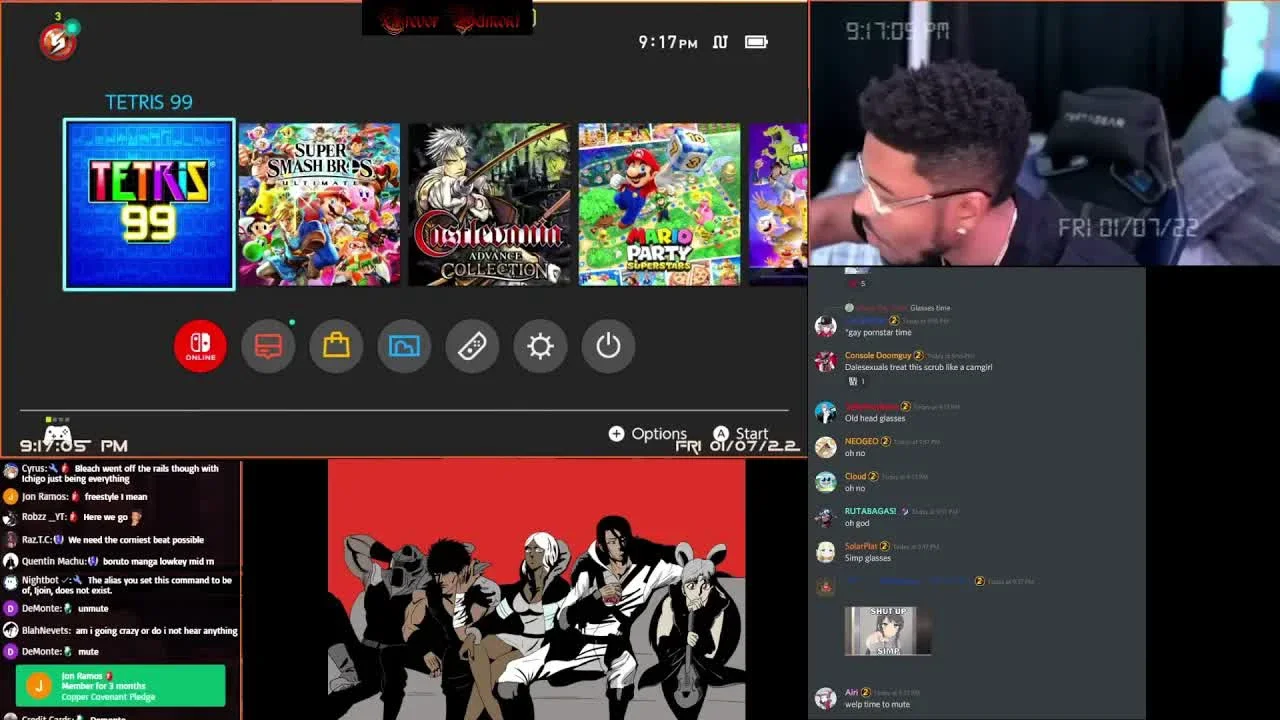Open the SHUT UP SIMP image in Discord

tap(888, 631)
